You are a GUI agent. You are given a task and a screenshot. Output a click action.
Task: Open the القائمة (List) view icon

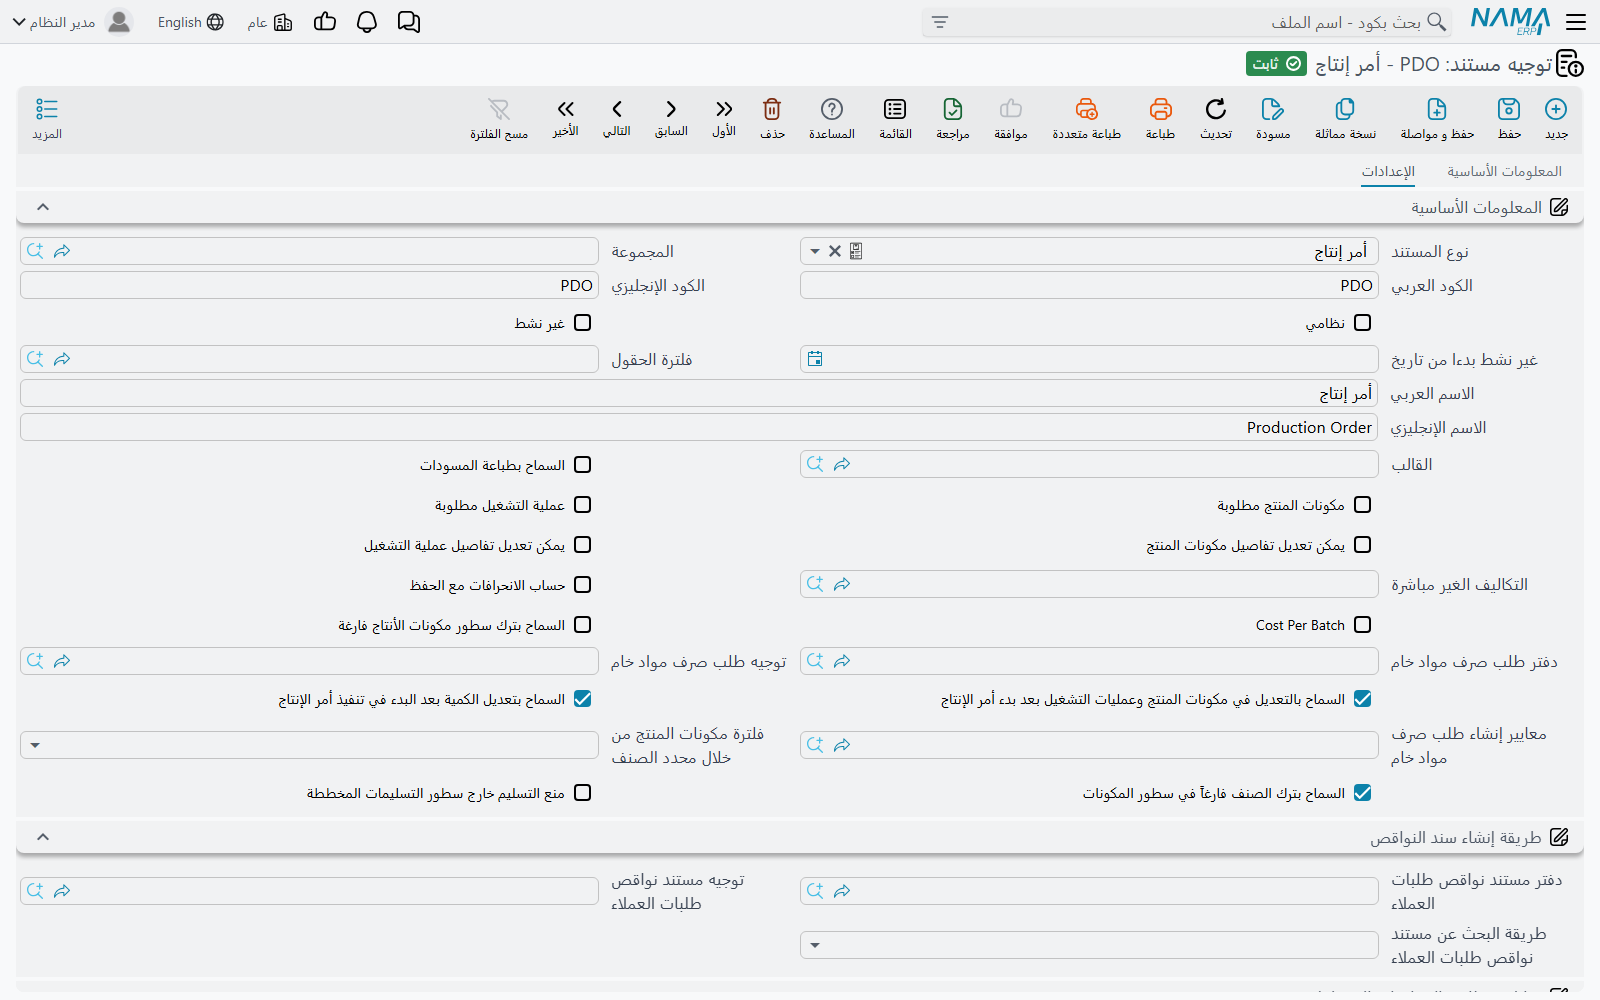895,109
